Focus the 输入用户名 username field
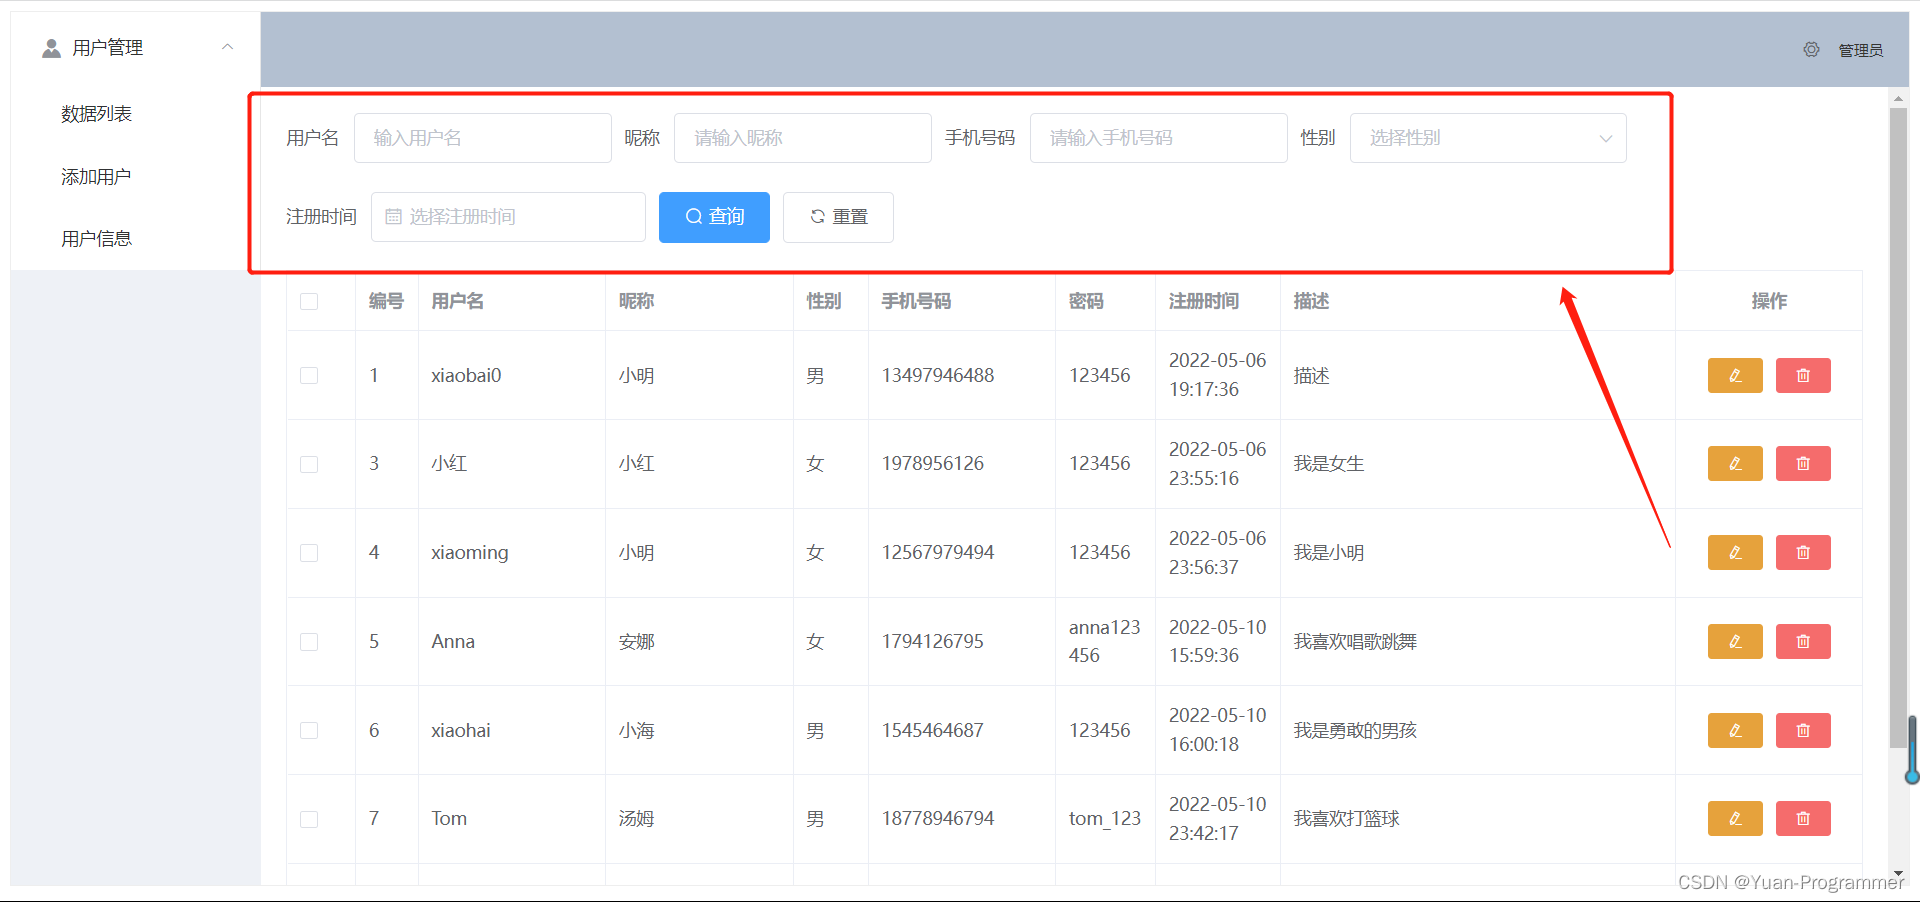Screen dimensions: 1920x902 (x=483, y=138)
